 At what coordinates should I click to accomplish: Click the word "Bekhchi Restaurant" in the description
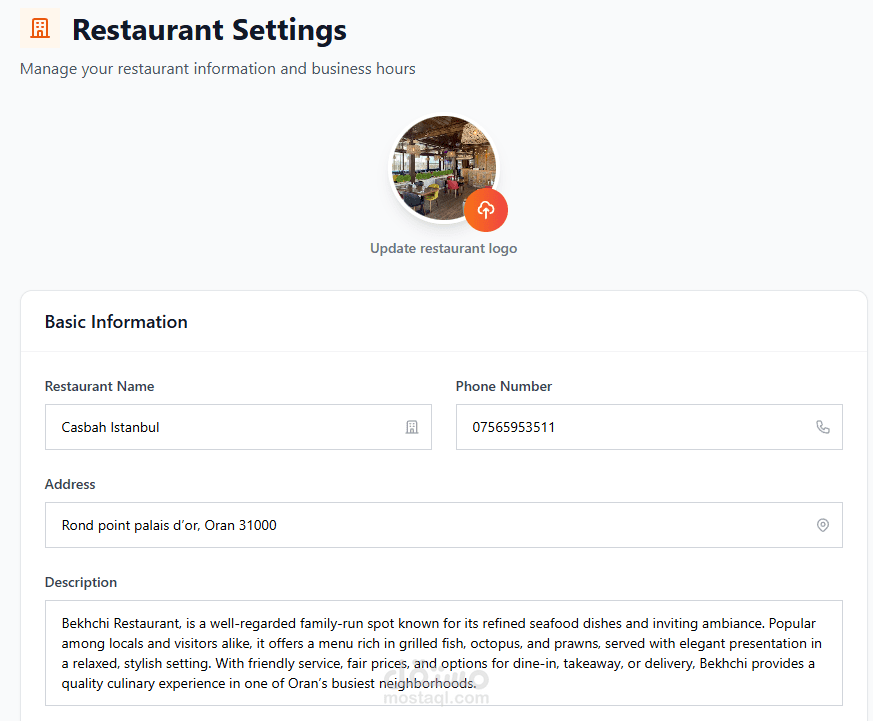pos(121,624)
